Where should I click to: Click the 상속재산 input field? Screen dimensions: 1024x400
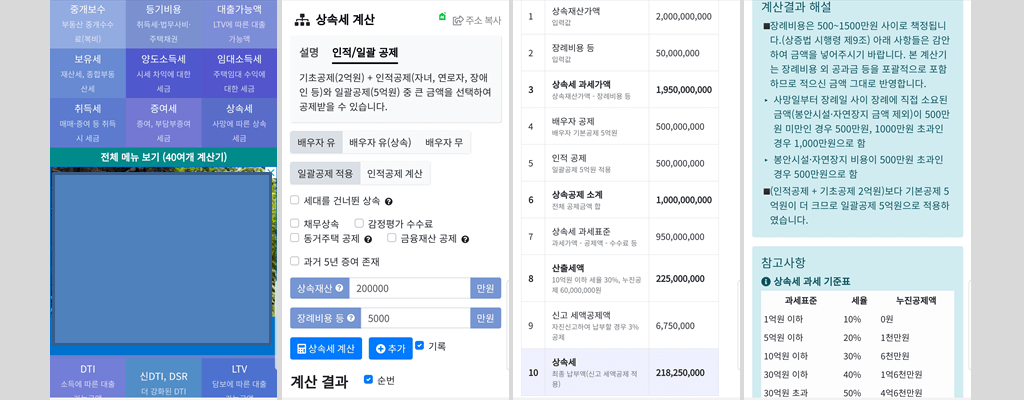[409, 288]
